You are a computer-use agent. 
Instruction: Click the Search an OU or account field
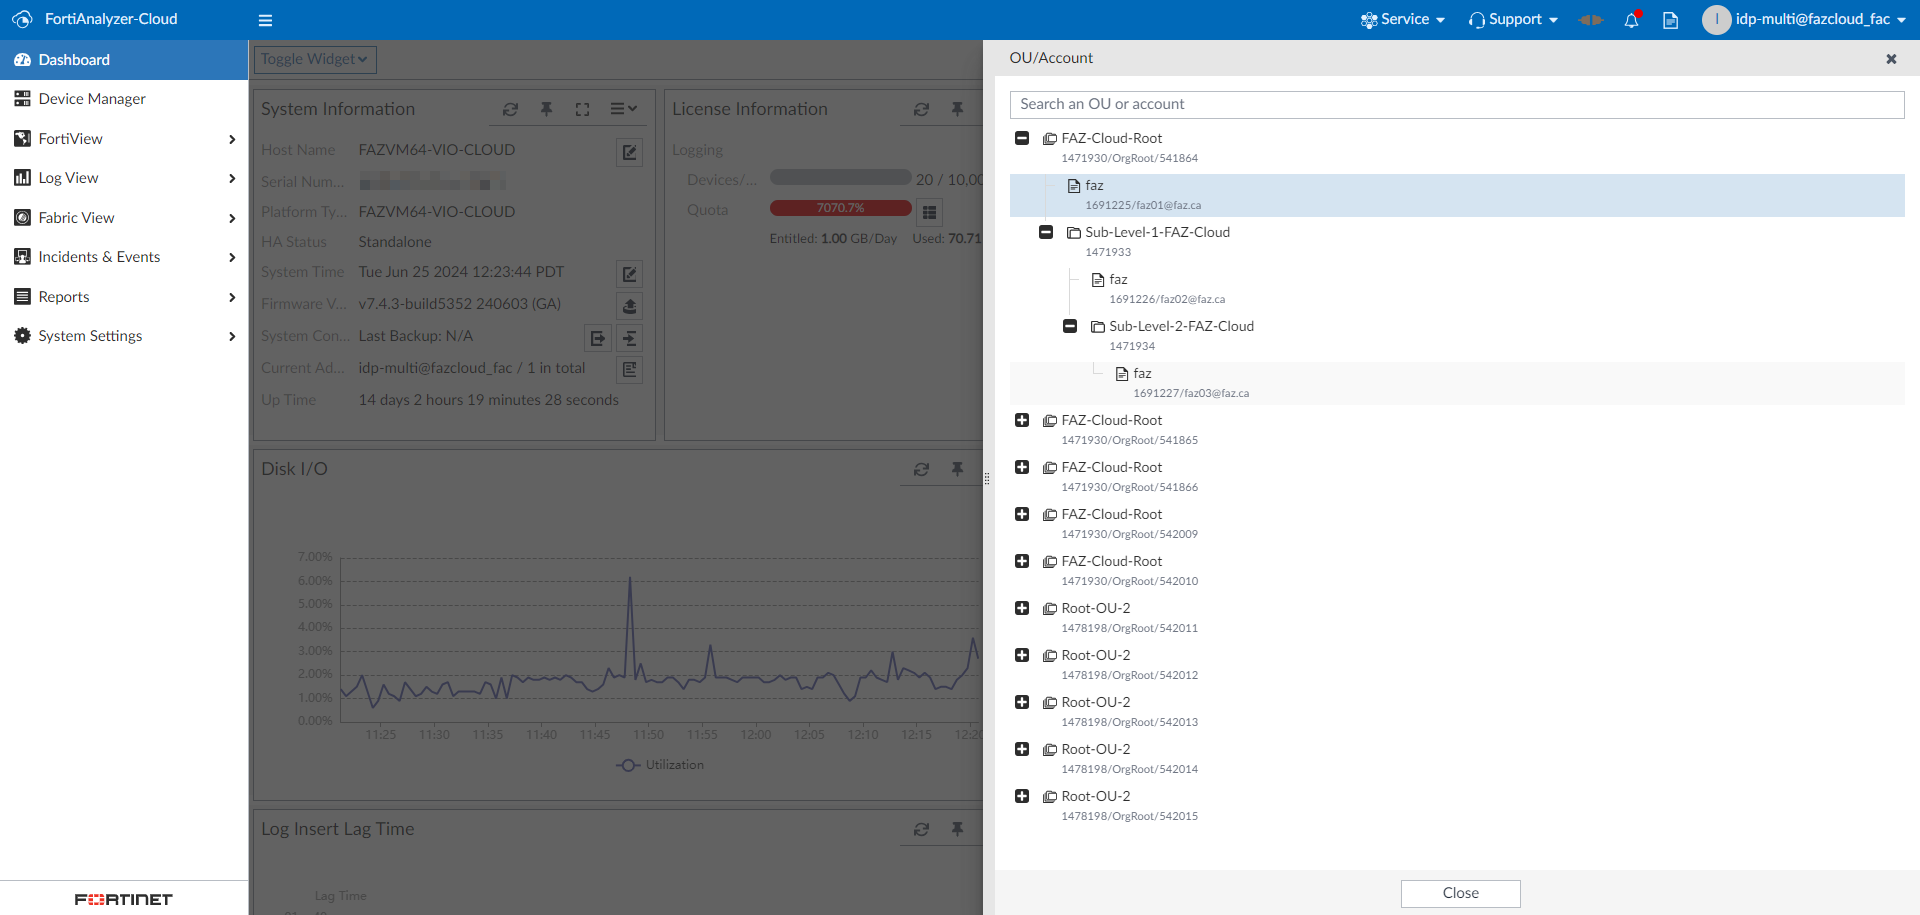(x=1456, y=104)
